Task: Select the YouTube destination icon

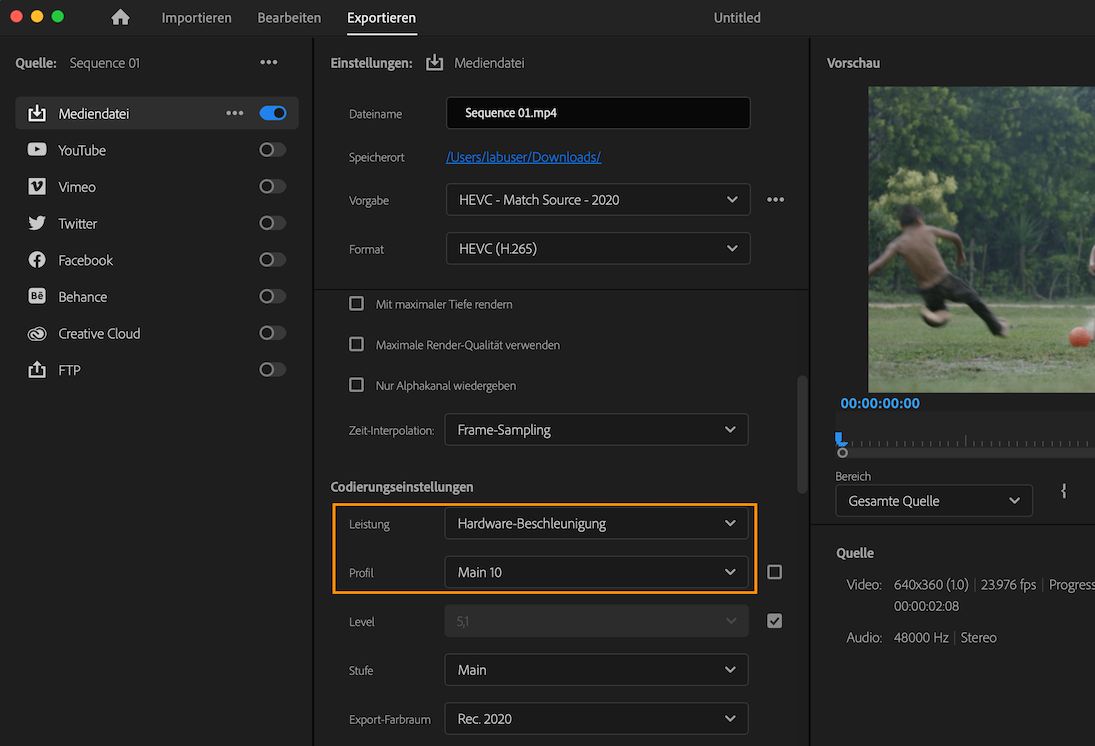Action: (37, 150)
